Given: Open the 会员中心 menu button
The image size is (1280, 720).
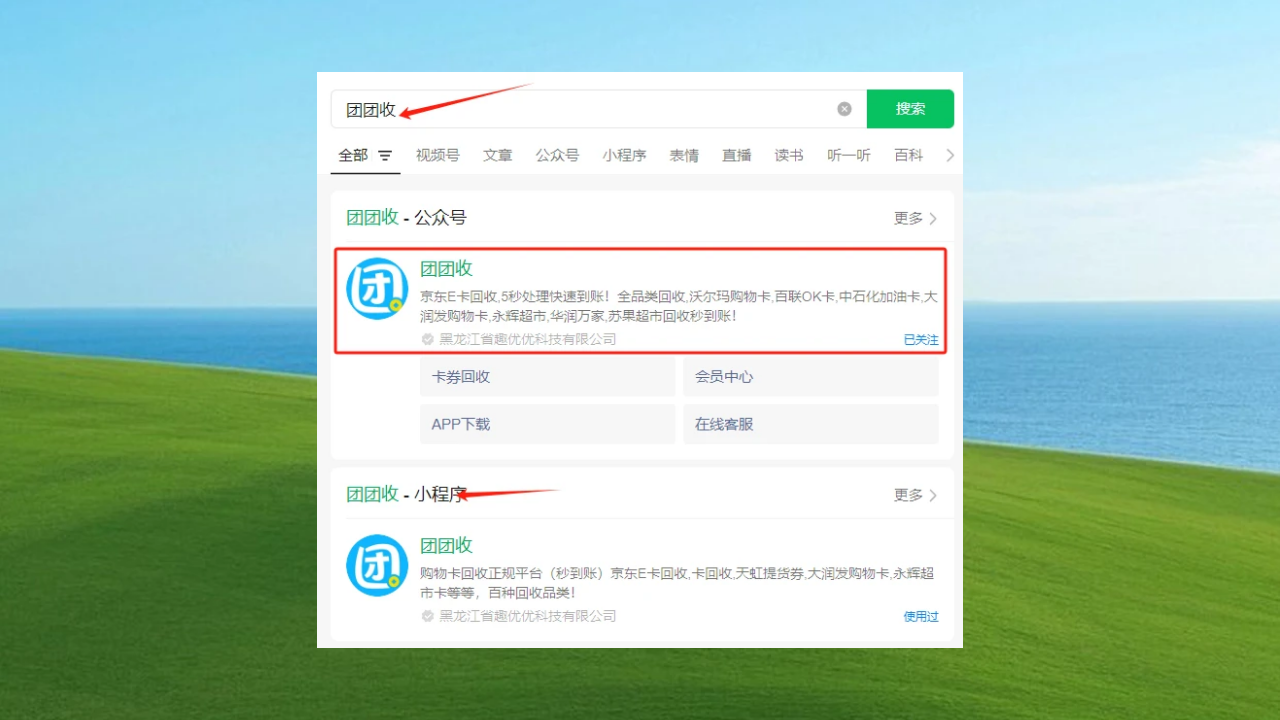Looking at the screenshot, I should pyautogui.click(x=811, y=377).
